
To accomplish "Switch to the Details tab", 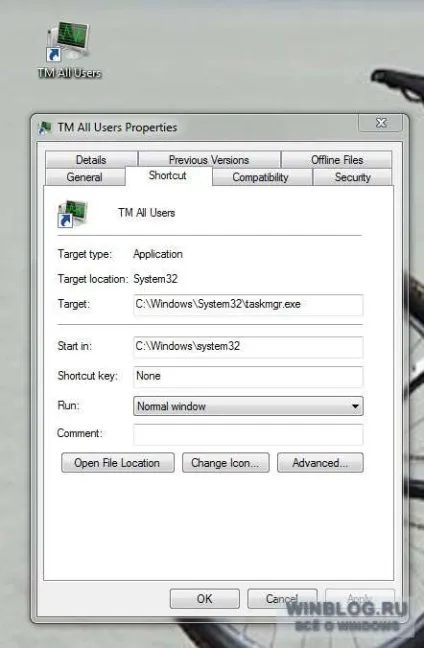I will coord(91,160).
